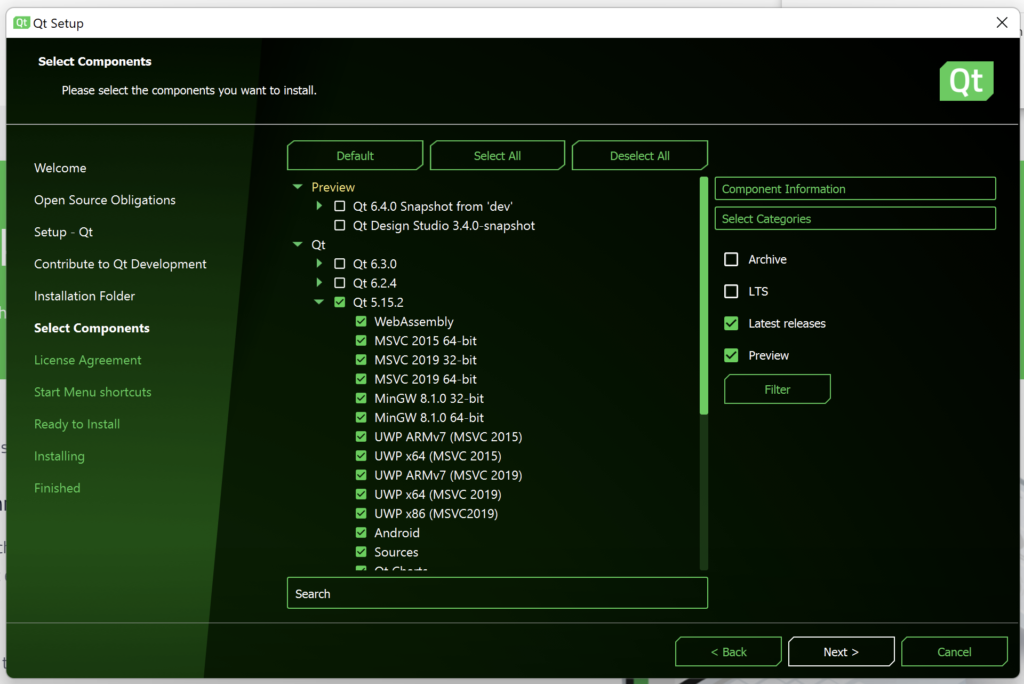1024x684 pixels.
Task: Select the Setup - Qt step
Action: coord(63,232)
